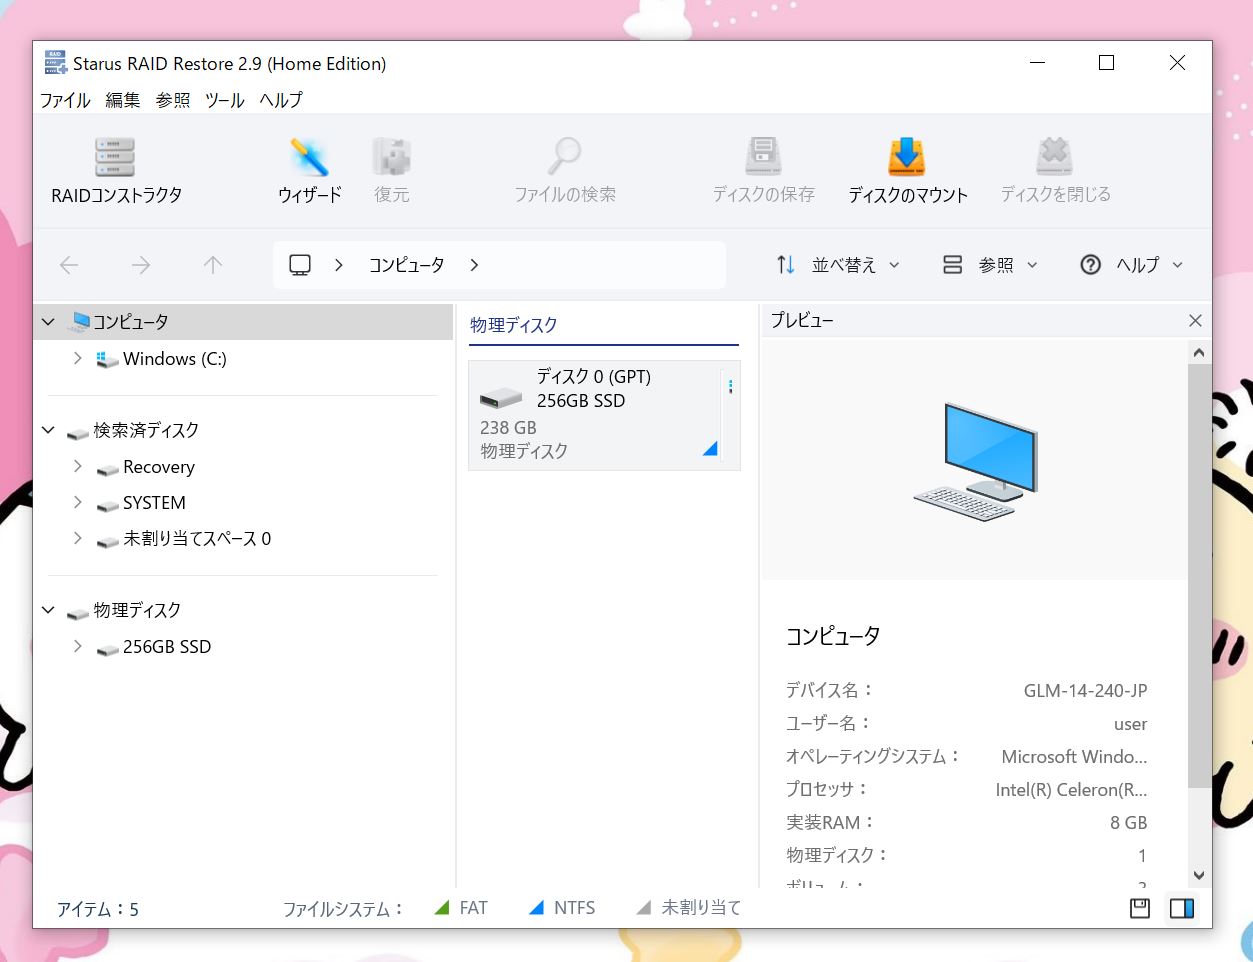Image resolution: width=1253 pixels, height=962 pixels.
Task: Click the NTFS legend blue triangle
Action: [536, 908]
